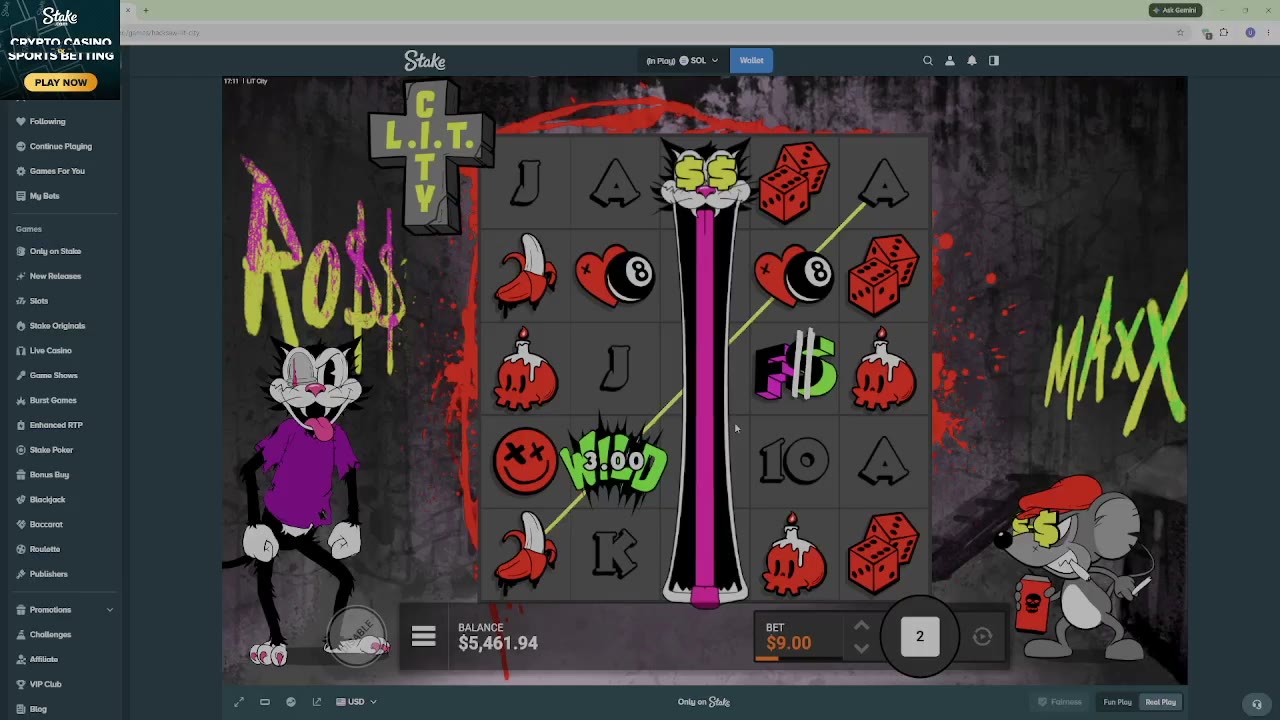Open the user profile icon
The image size is (1280, 720).
click(x=950, y=61)
